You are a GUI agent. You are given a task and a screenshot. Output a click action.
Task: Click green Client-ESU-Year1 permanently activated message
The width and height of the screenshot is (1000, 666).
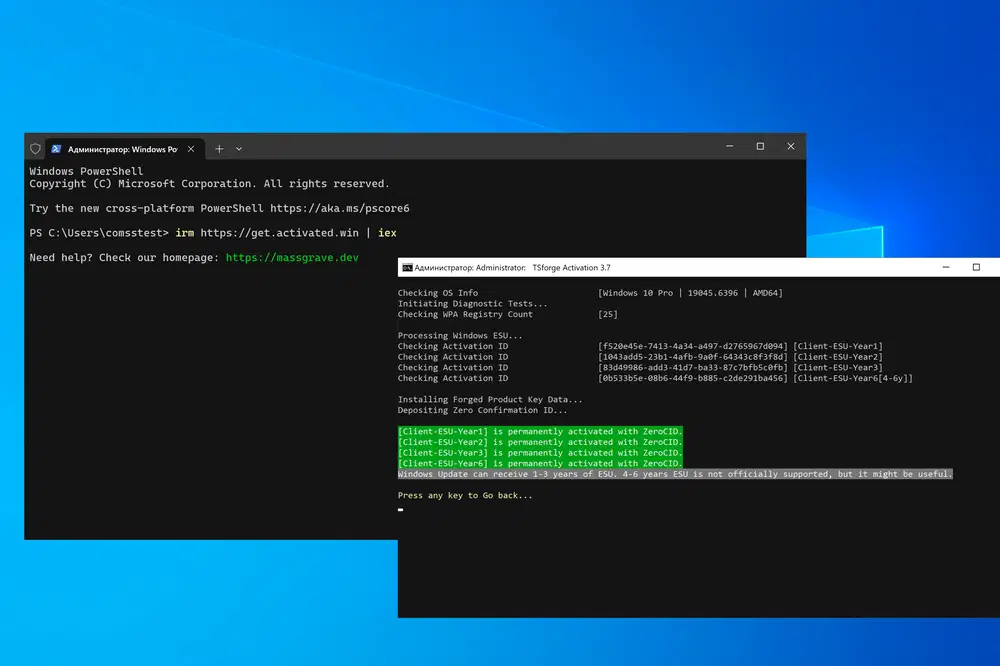540,431
